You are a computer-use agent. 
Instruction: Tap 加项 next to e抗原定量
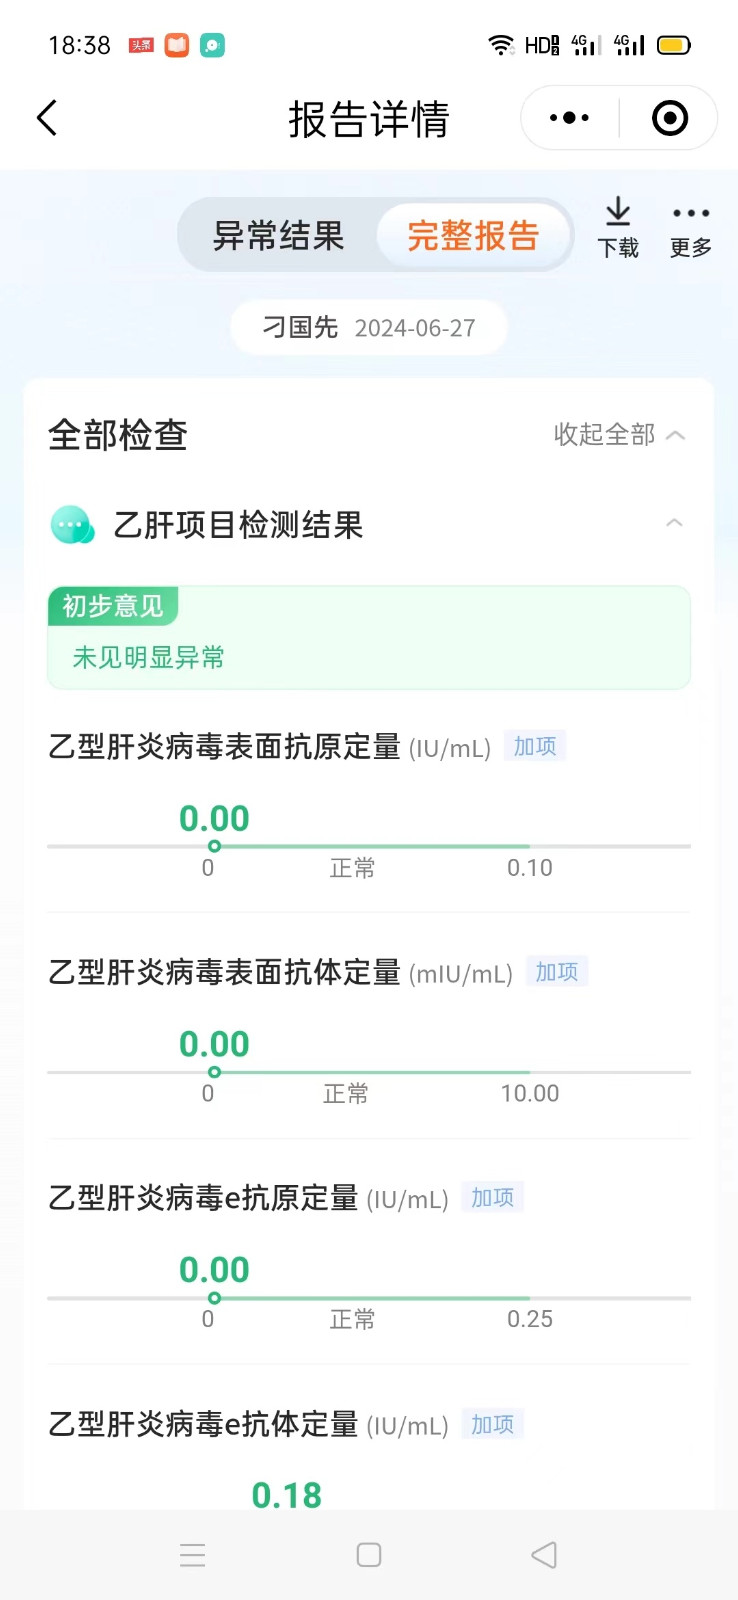point(493,1198)
